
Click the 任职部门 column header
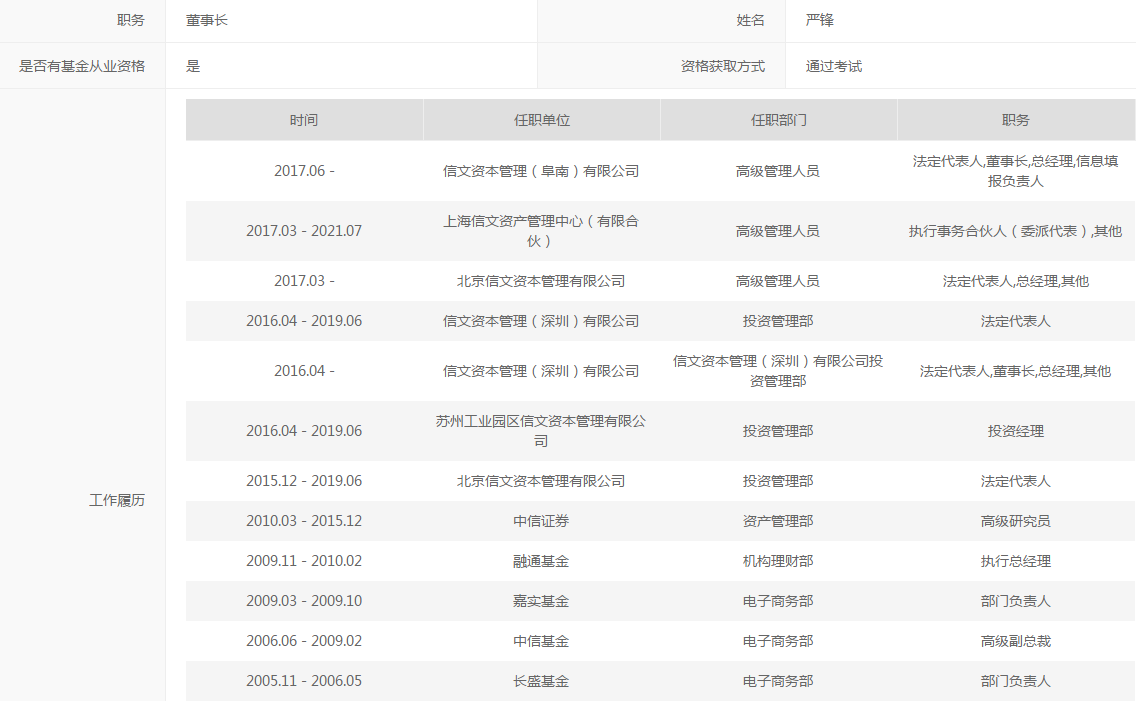778,120
